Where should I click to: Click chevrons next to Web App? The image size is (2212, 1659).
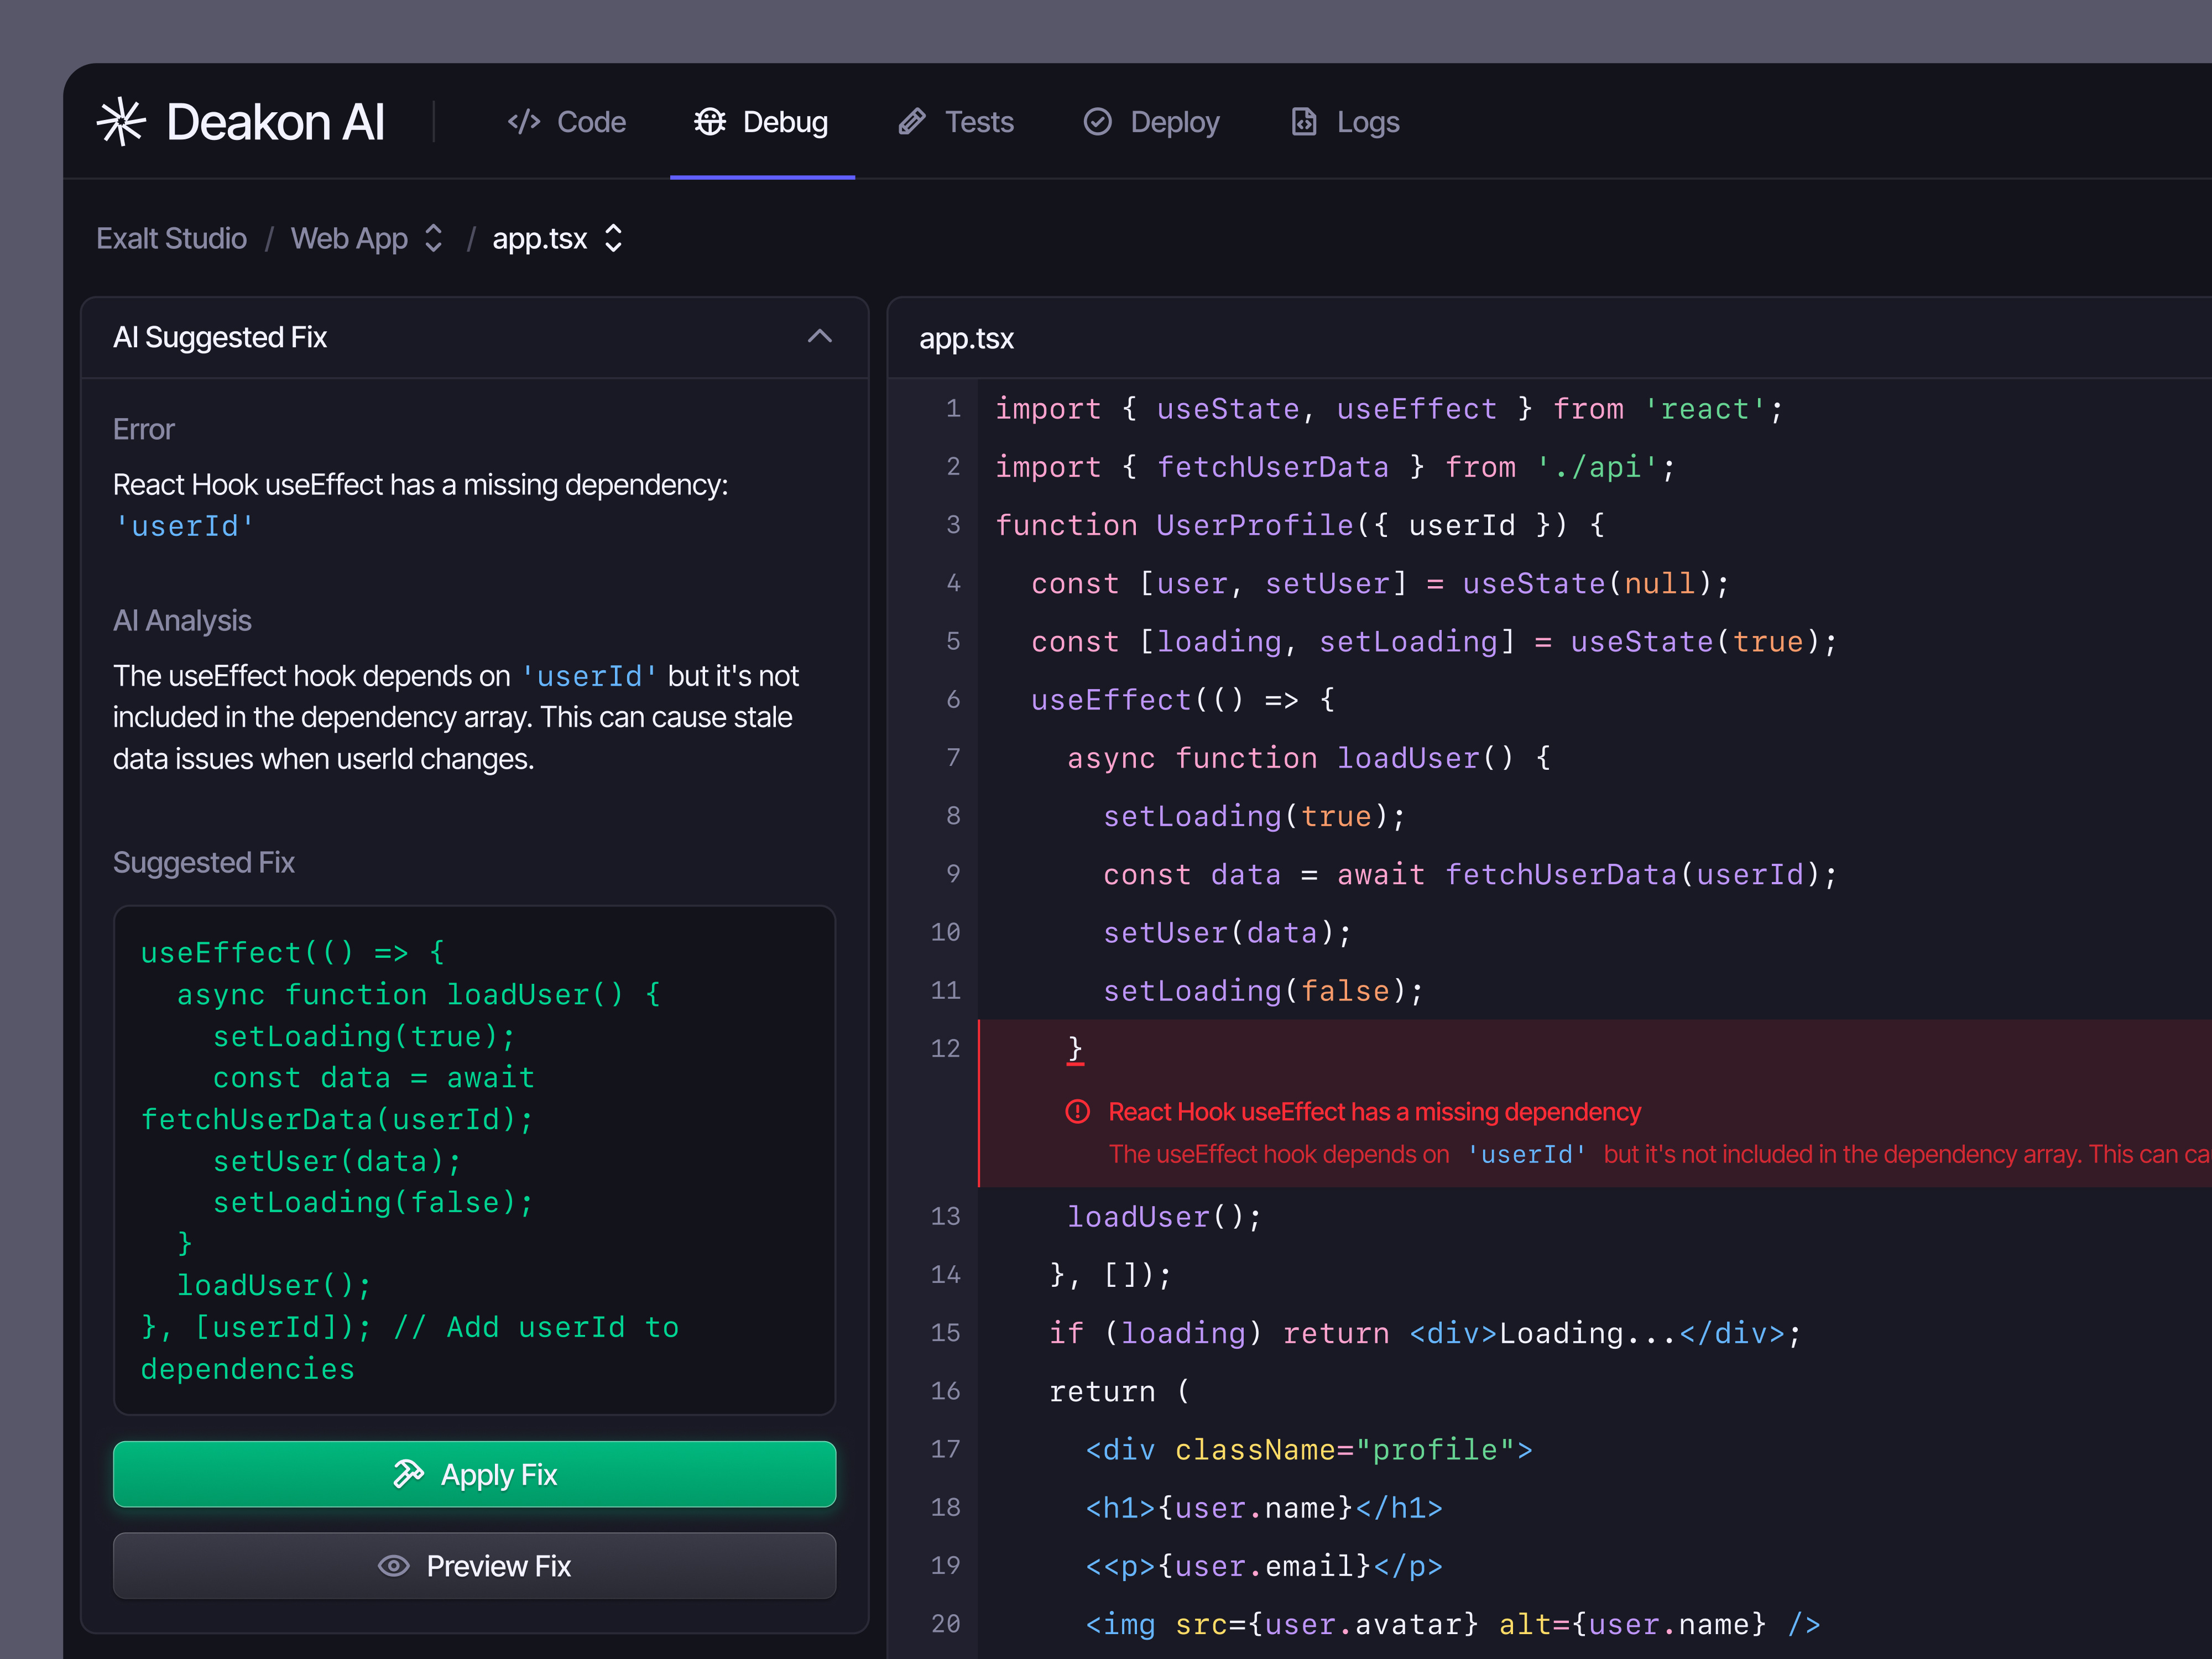433,238
